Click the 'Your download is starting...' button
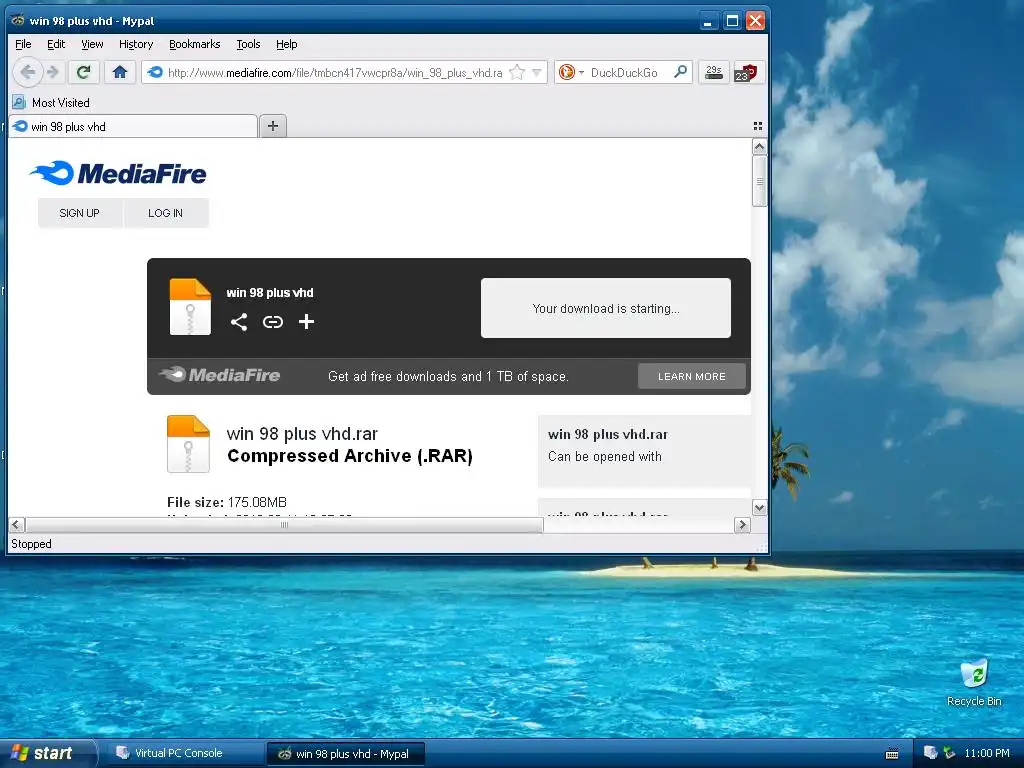 point(605,308)
